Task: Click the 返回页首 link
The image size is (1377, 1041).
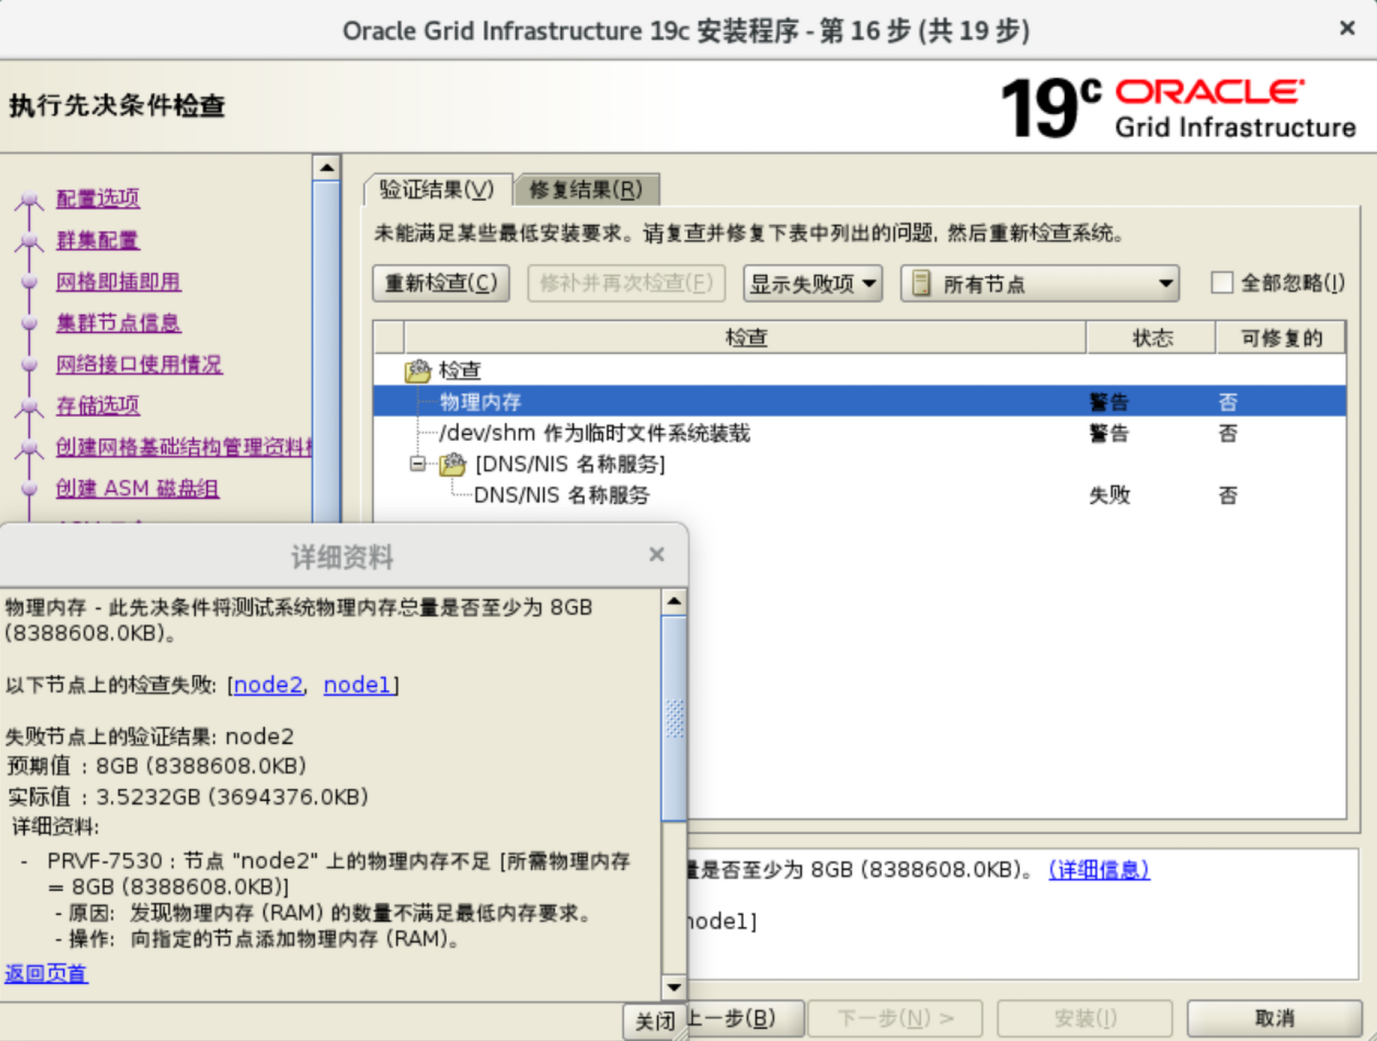Action: [46, 973]
